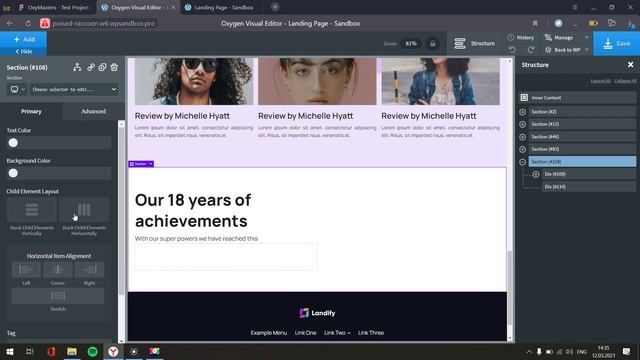
Task: Expand Section (#2) in Structure
Action: click(x=522, y=112)
